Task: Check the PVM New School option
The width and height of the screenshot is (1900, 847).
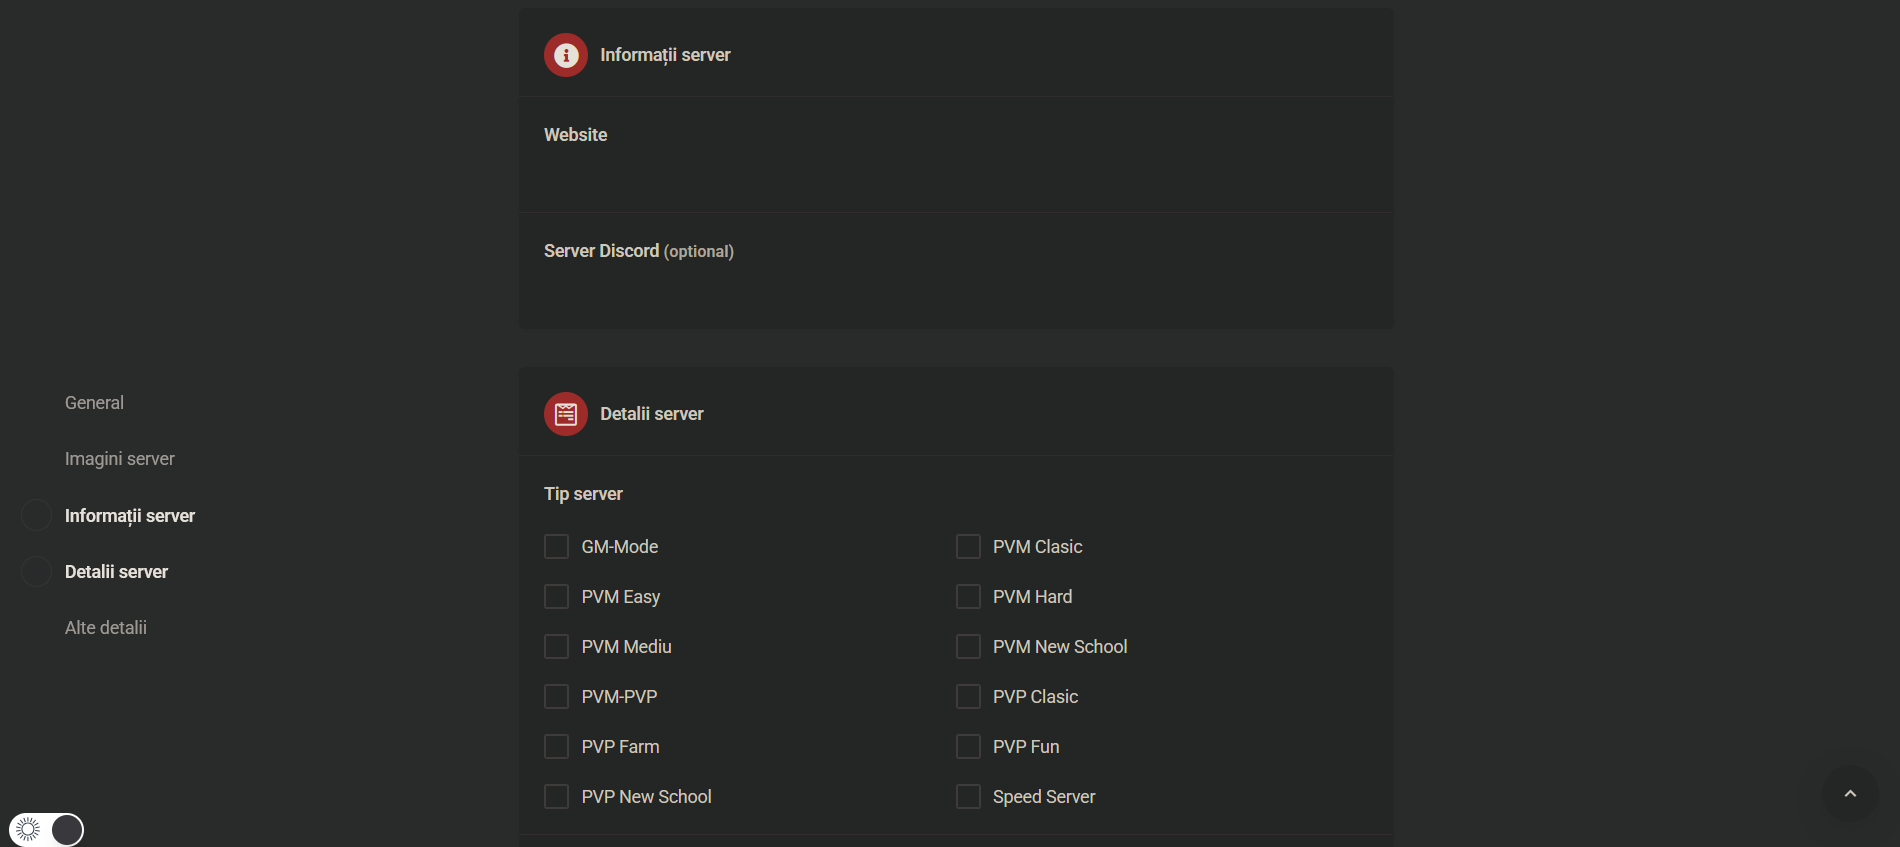Action: (x=968, y=646)
